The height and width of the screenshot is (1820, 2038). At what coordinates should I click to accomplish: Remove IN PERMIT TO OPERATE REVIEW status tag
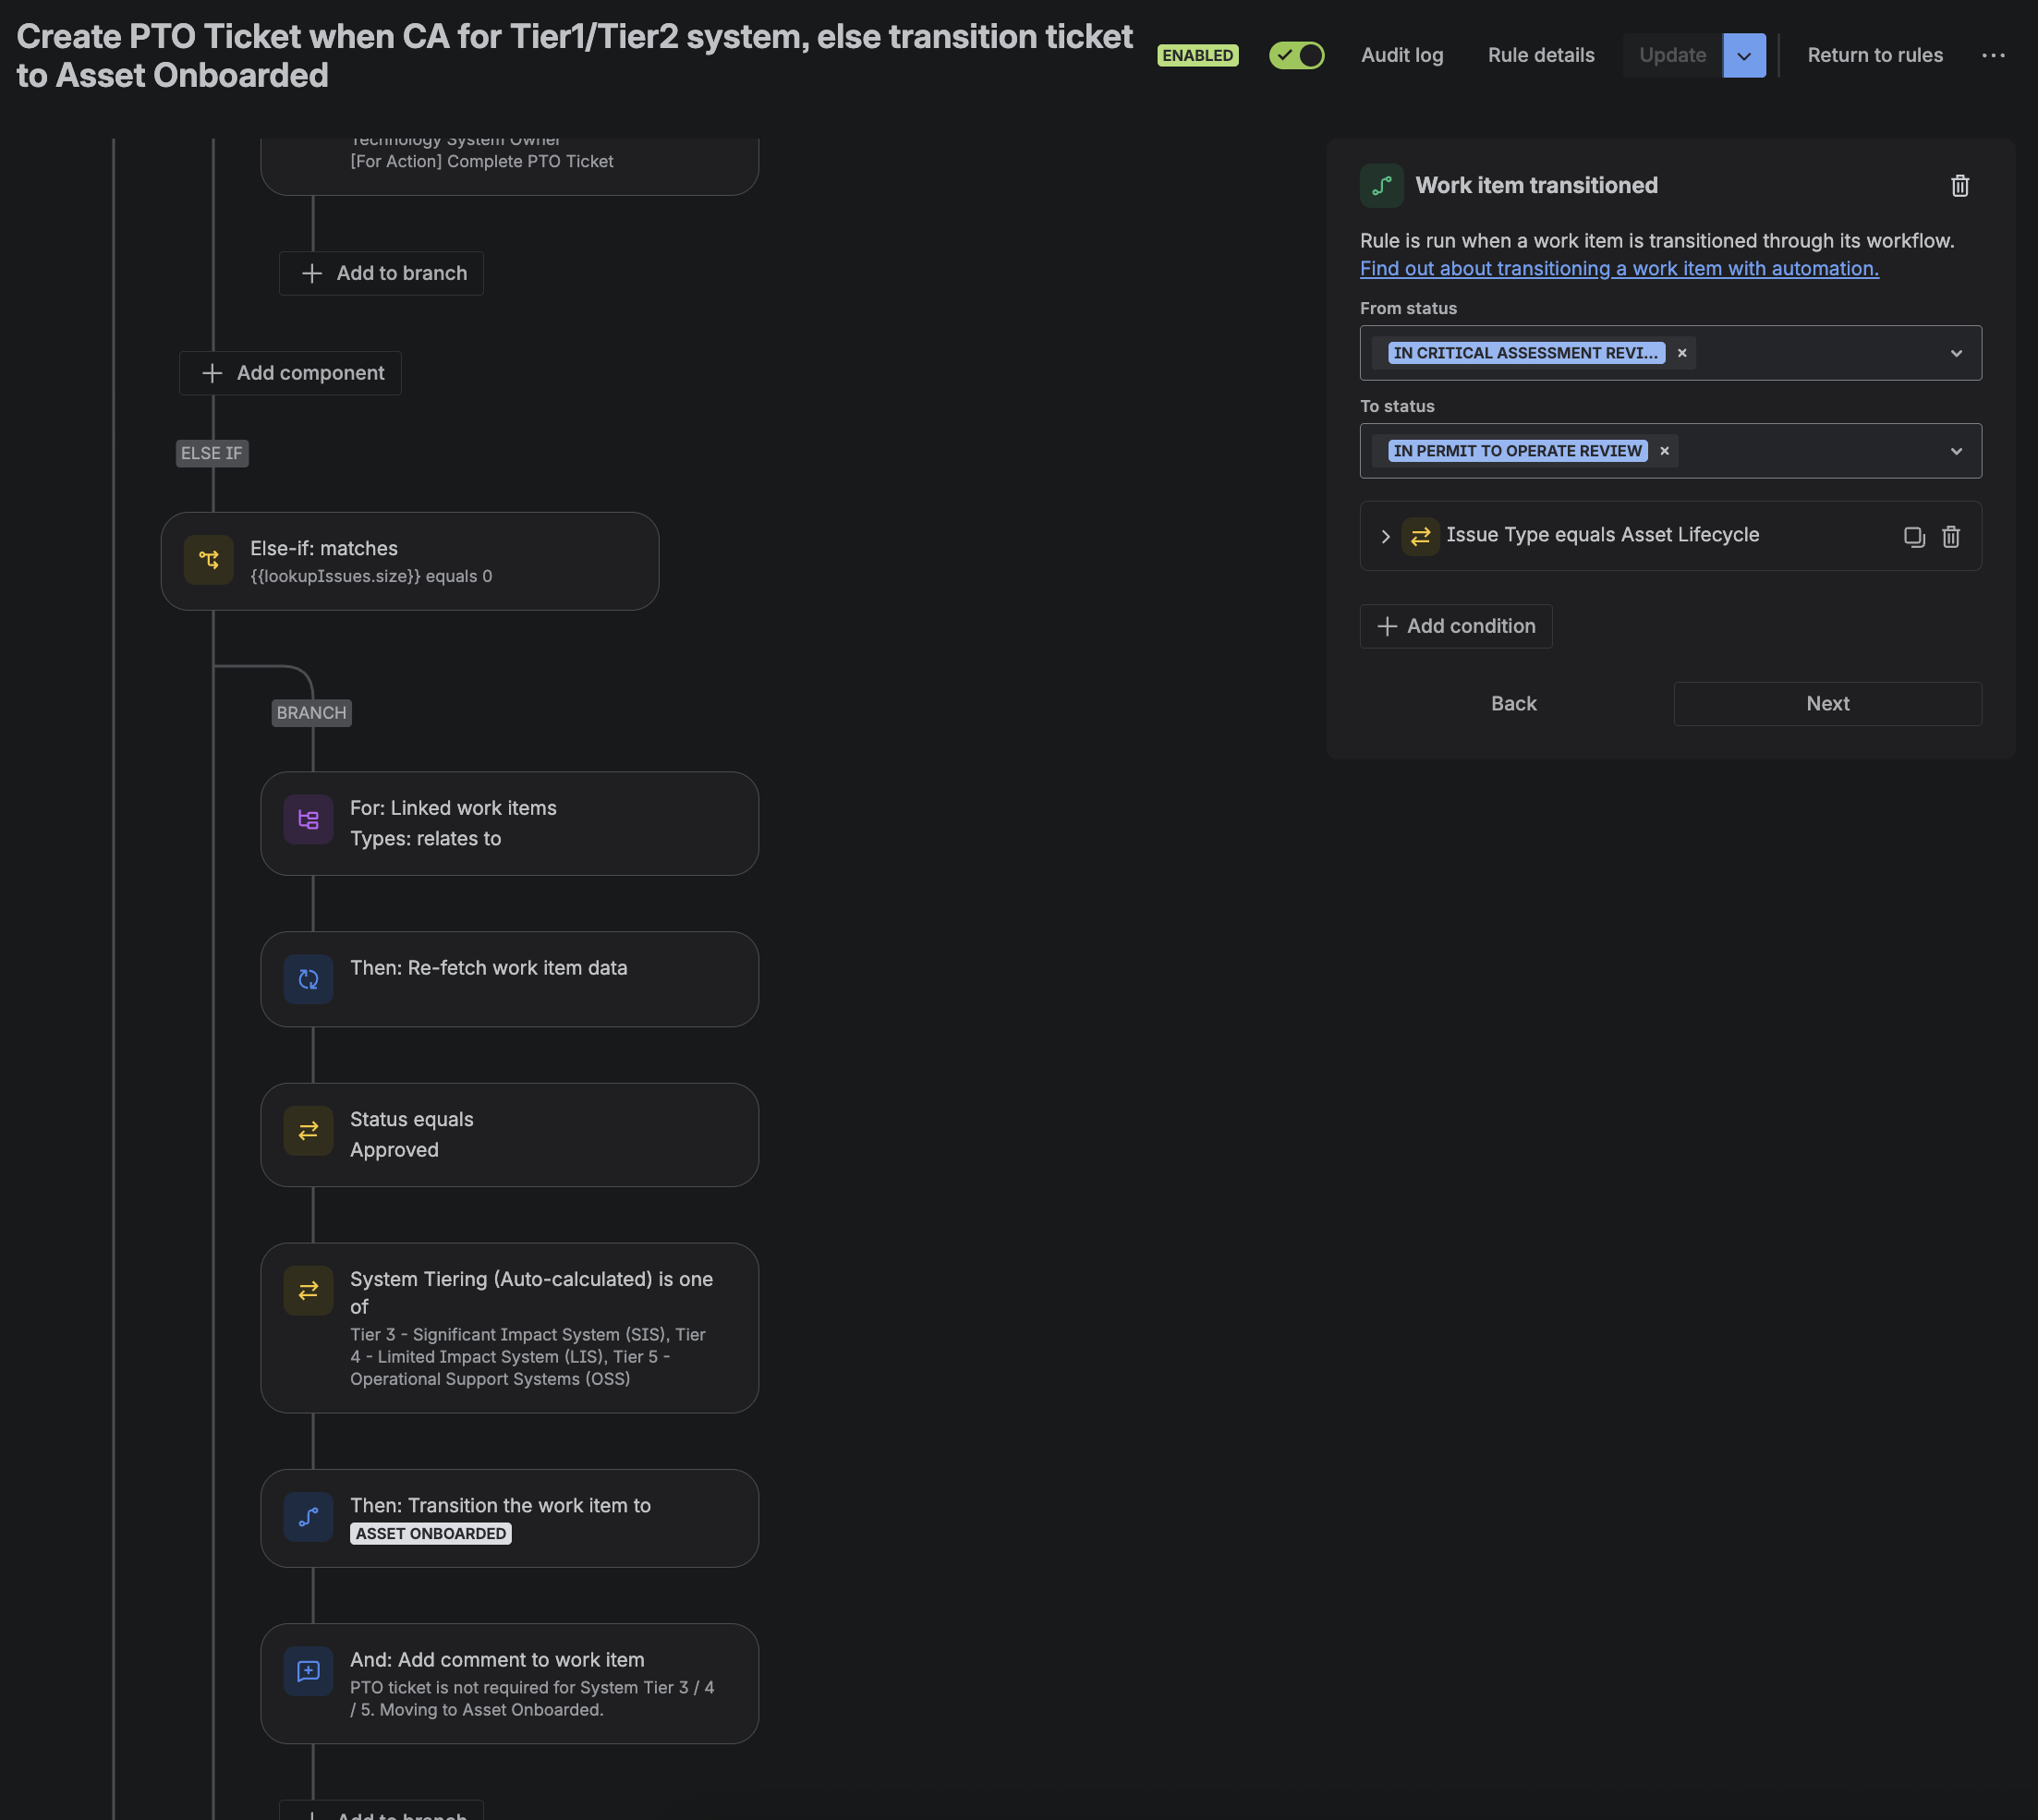(x=1664, y=451)
